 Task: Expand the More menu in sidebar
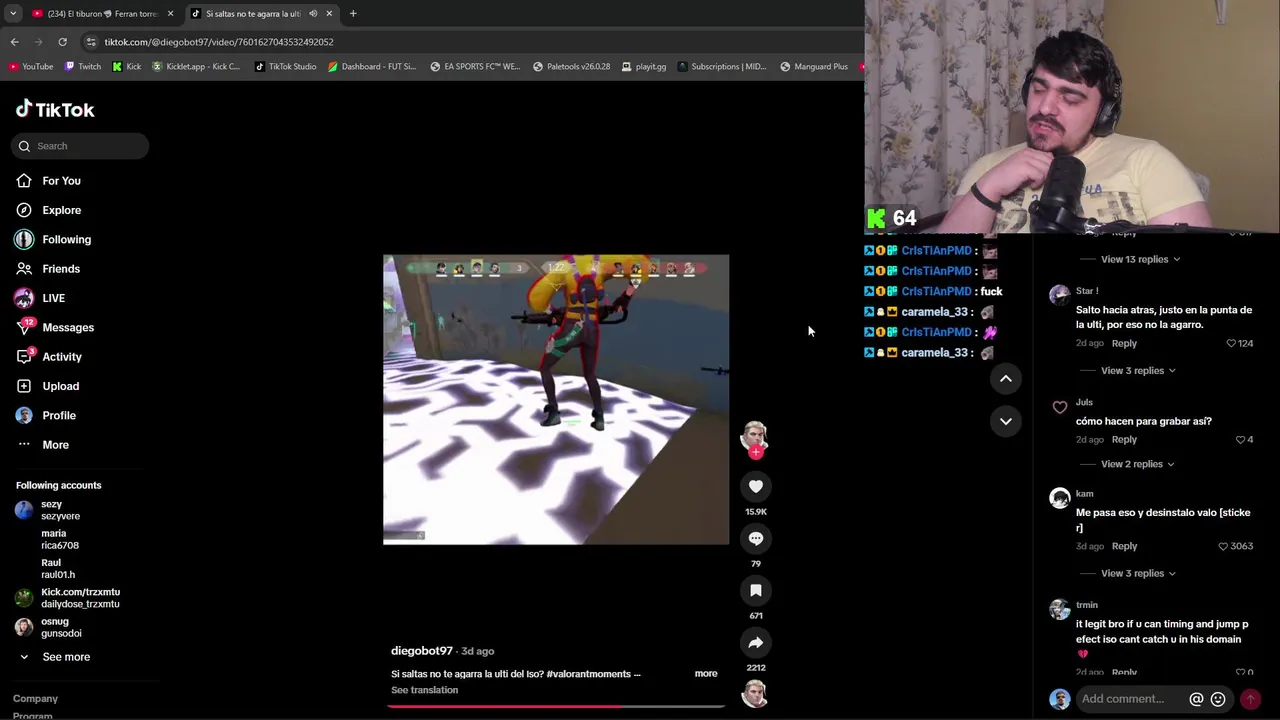coord(55,445)
